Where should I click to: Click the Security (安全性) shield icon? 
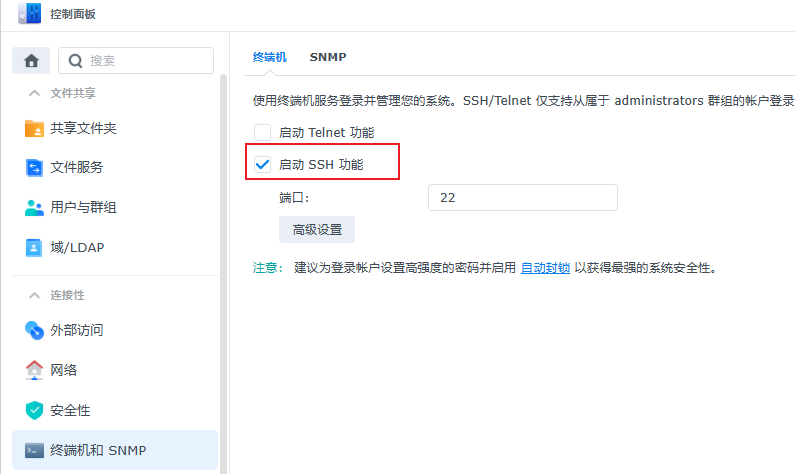(x=34, y=410)
